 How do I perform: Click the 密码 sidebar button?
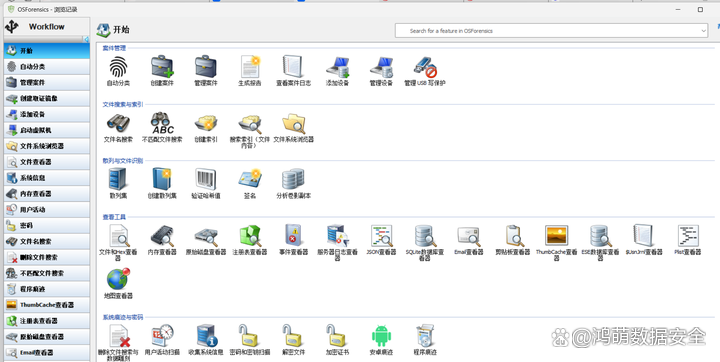tap(47, 226)
